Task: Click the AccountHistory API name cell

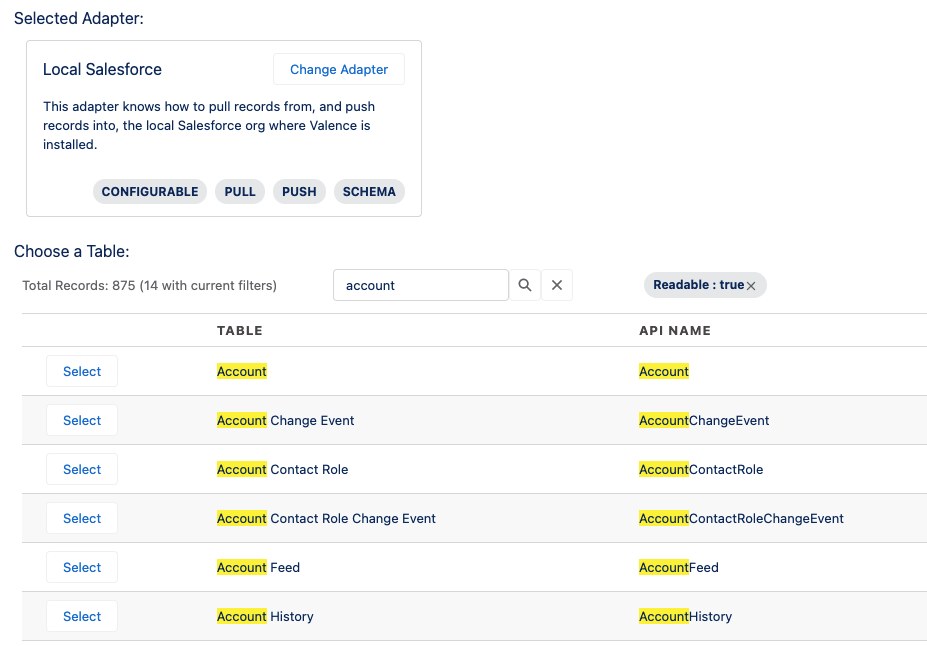Action: coord(685,616)
